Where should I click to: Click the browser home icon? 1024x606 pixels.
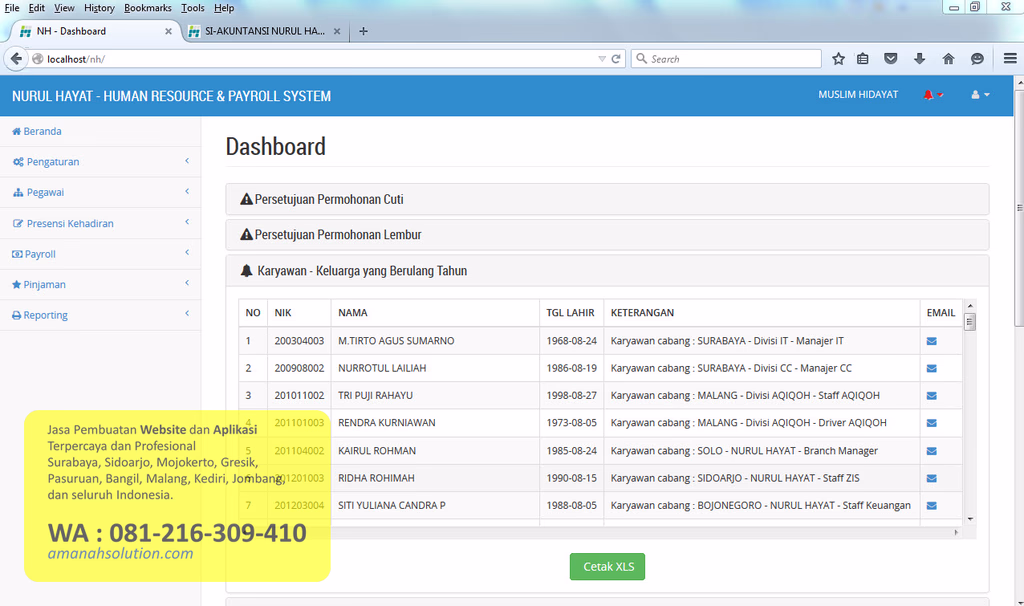(948, 59)
